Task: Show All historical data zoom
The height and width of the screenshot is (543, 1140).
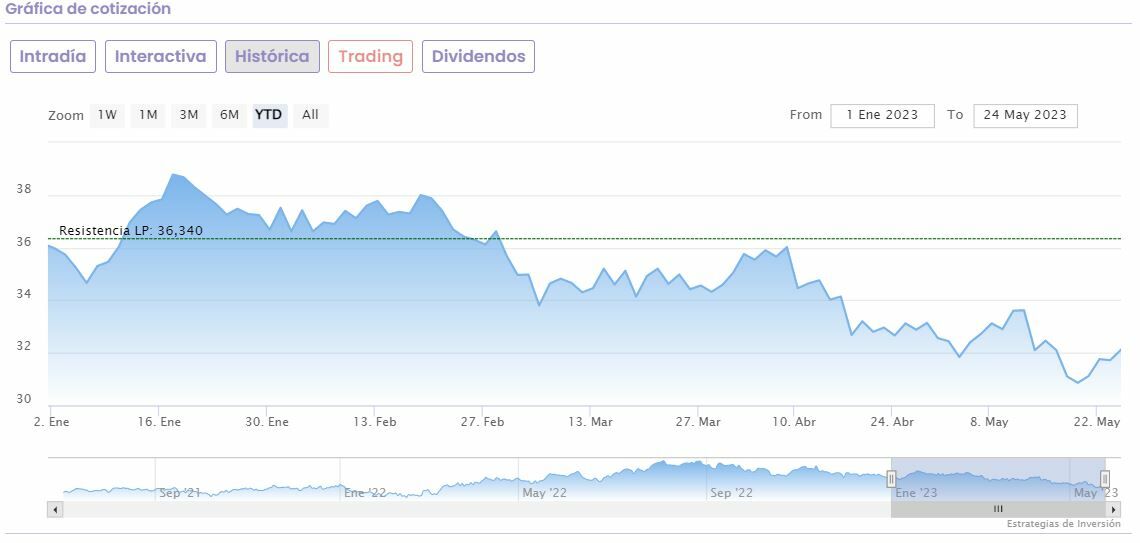Action: pyautogui.click(x=310, y=115)
